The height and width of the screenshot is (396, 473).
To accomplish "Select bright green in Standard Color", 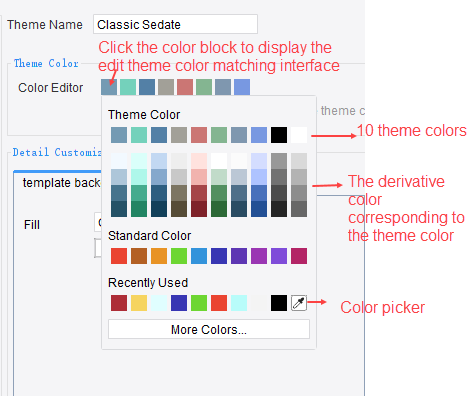I will 179,256.
